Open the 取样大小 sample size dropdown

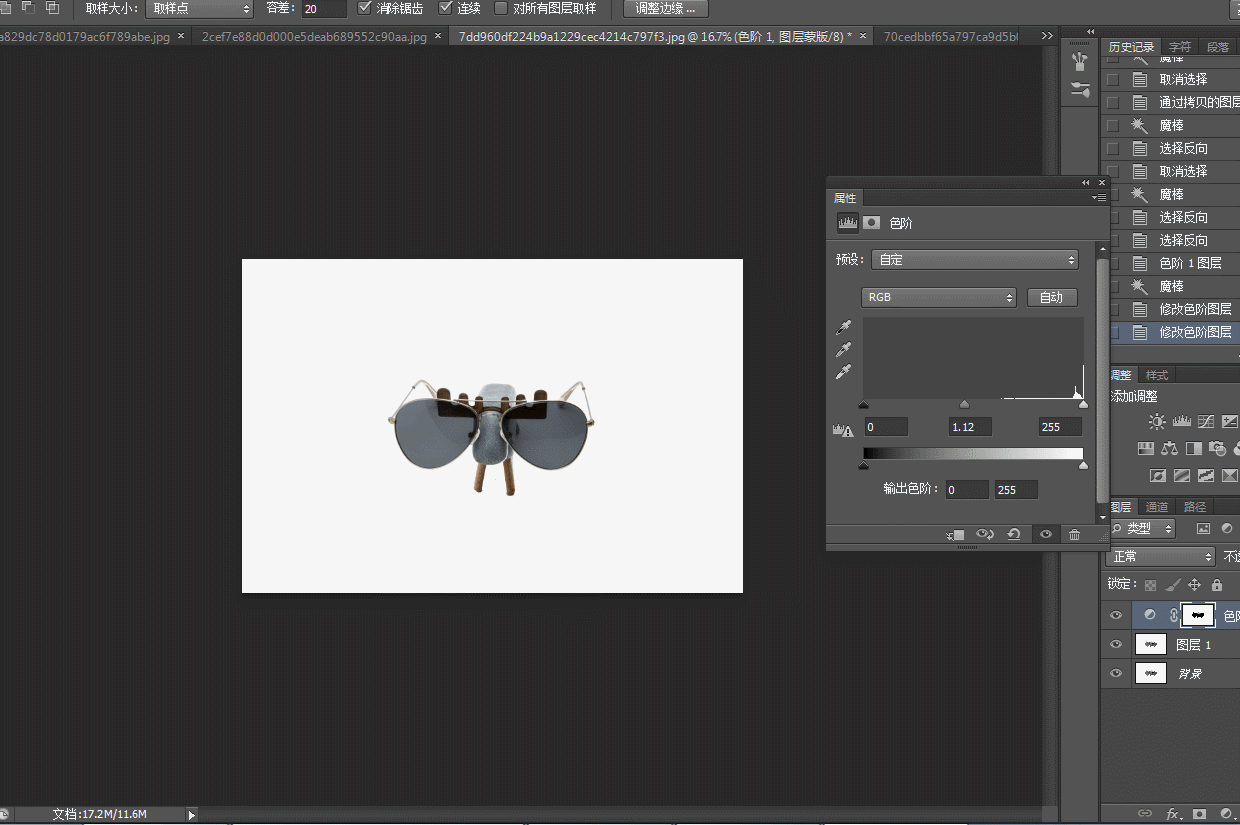200,8
